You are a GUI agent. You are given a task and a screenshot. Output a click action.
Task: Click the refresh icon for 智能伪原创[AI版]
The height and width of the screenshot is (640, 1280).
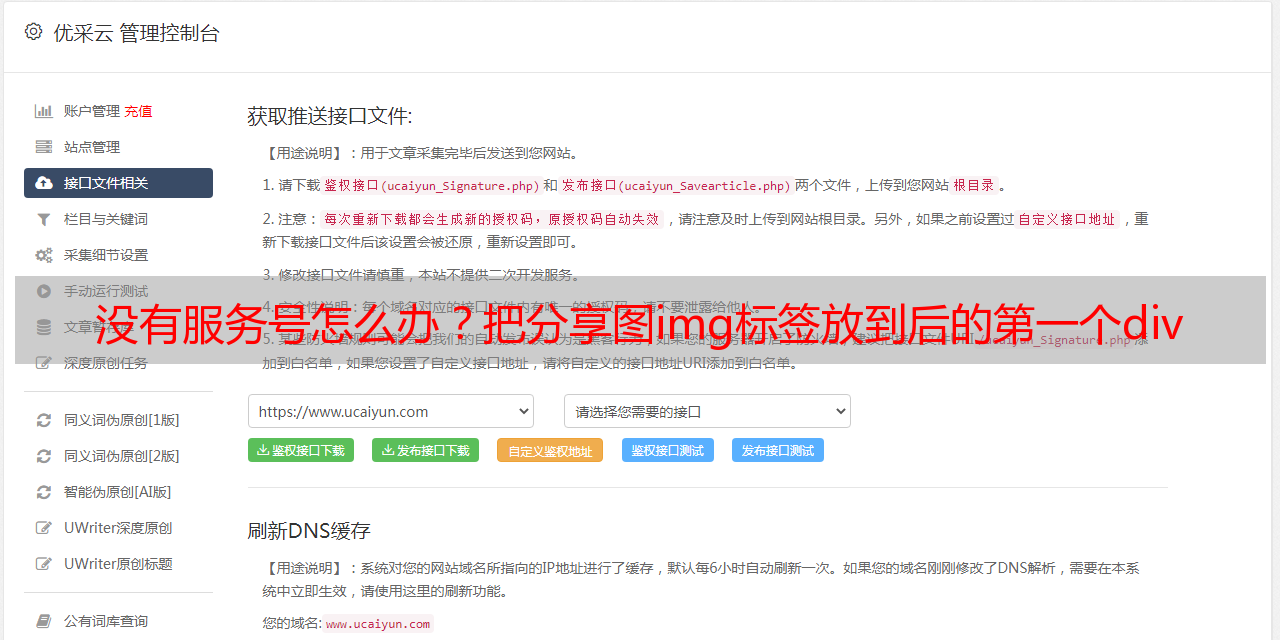(43, 492)
